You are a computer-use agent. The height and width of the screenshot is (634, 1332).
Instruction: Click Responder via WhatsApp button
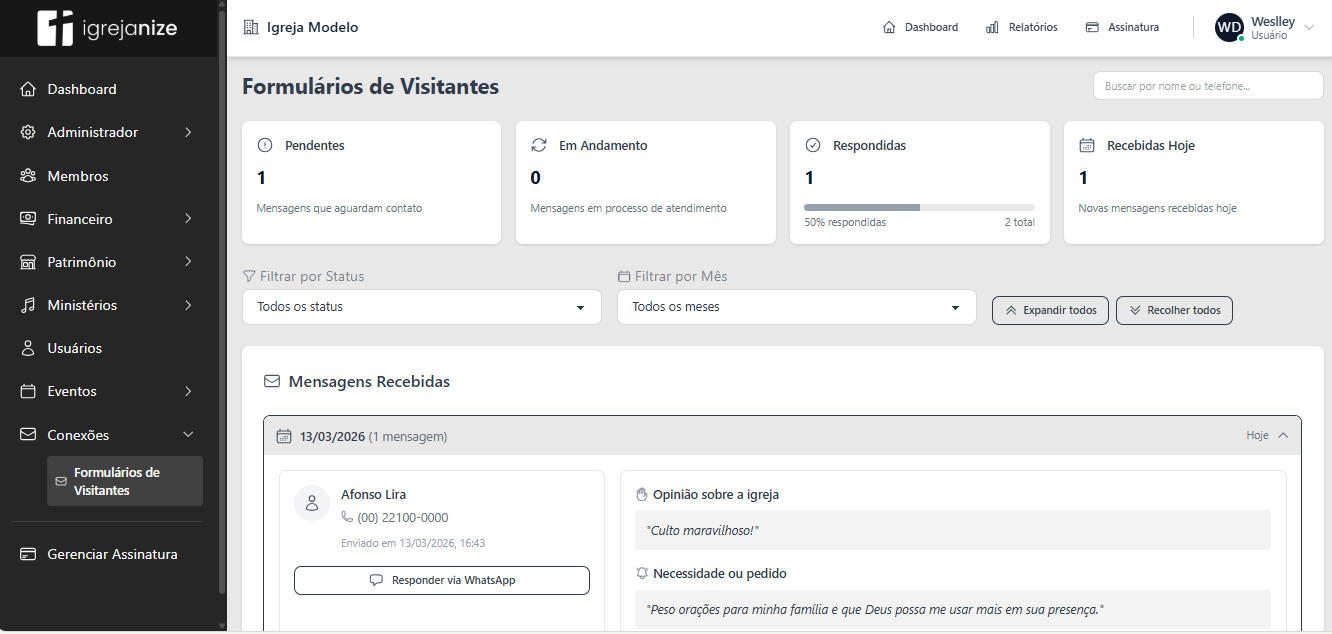(441, 580)
